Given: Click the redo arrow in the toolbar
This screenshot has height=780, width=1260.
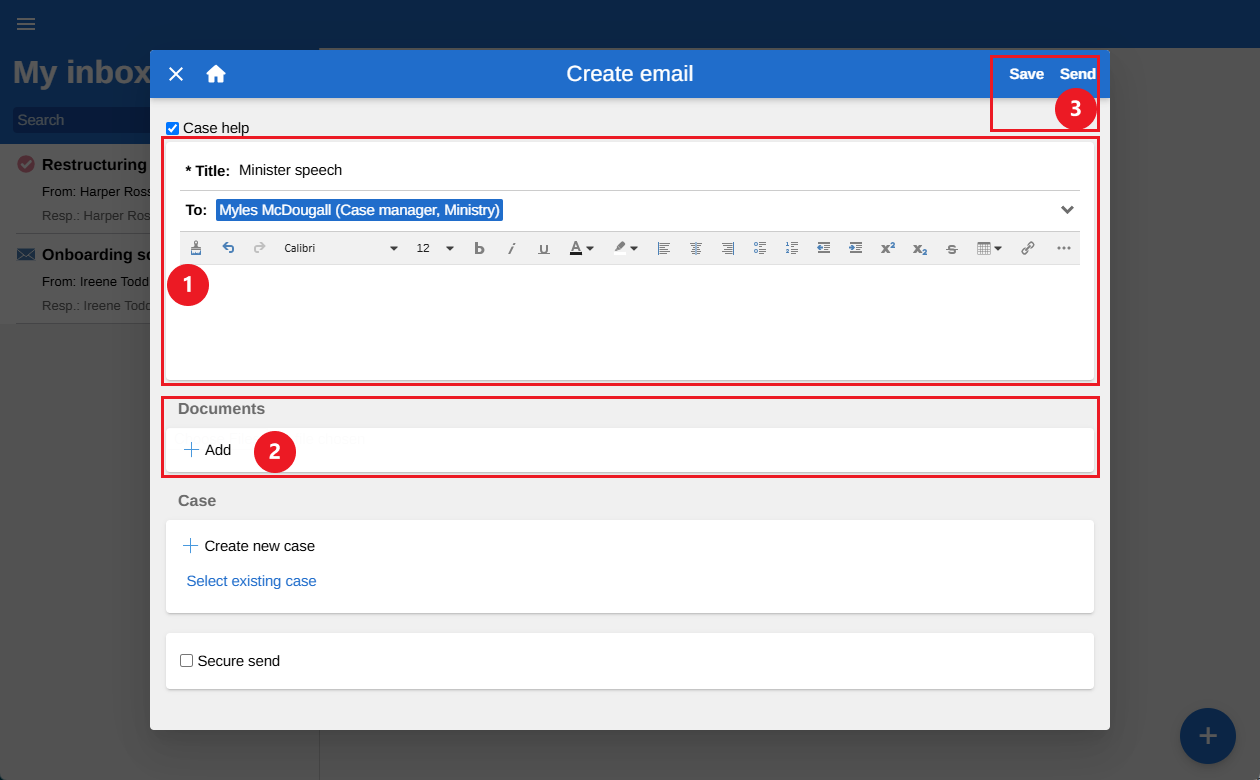Looking at the screenshot, I should (260, 248).
